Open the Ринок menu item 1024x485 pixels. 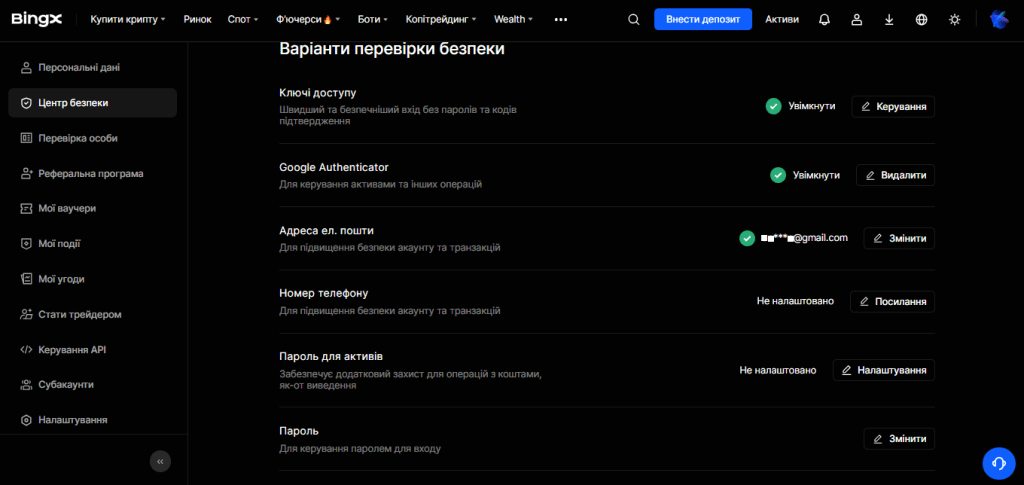197,20
